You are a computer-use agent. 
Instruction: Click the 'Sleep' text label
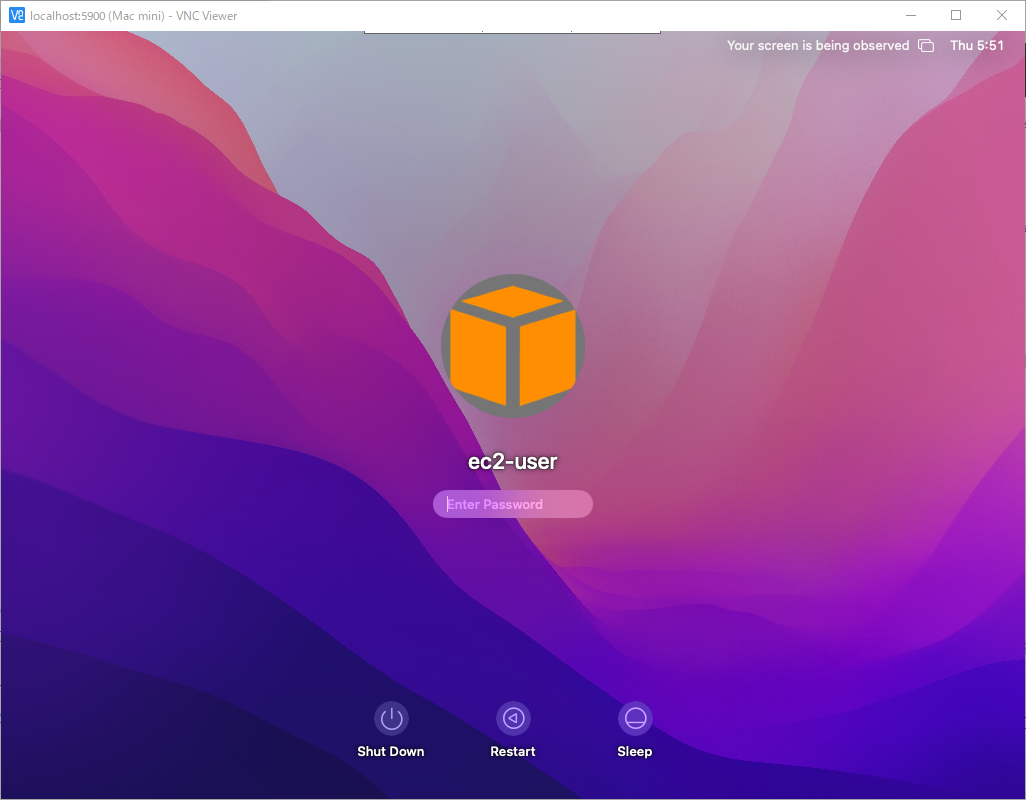click(x=635, y=752)
